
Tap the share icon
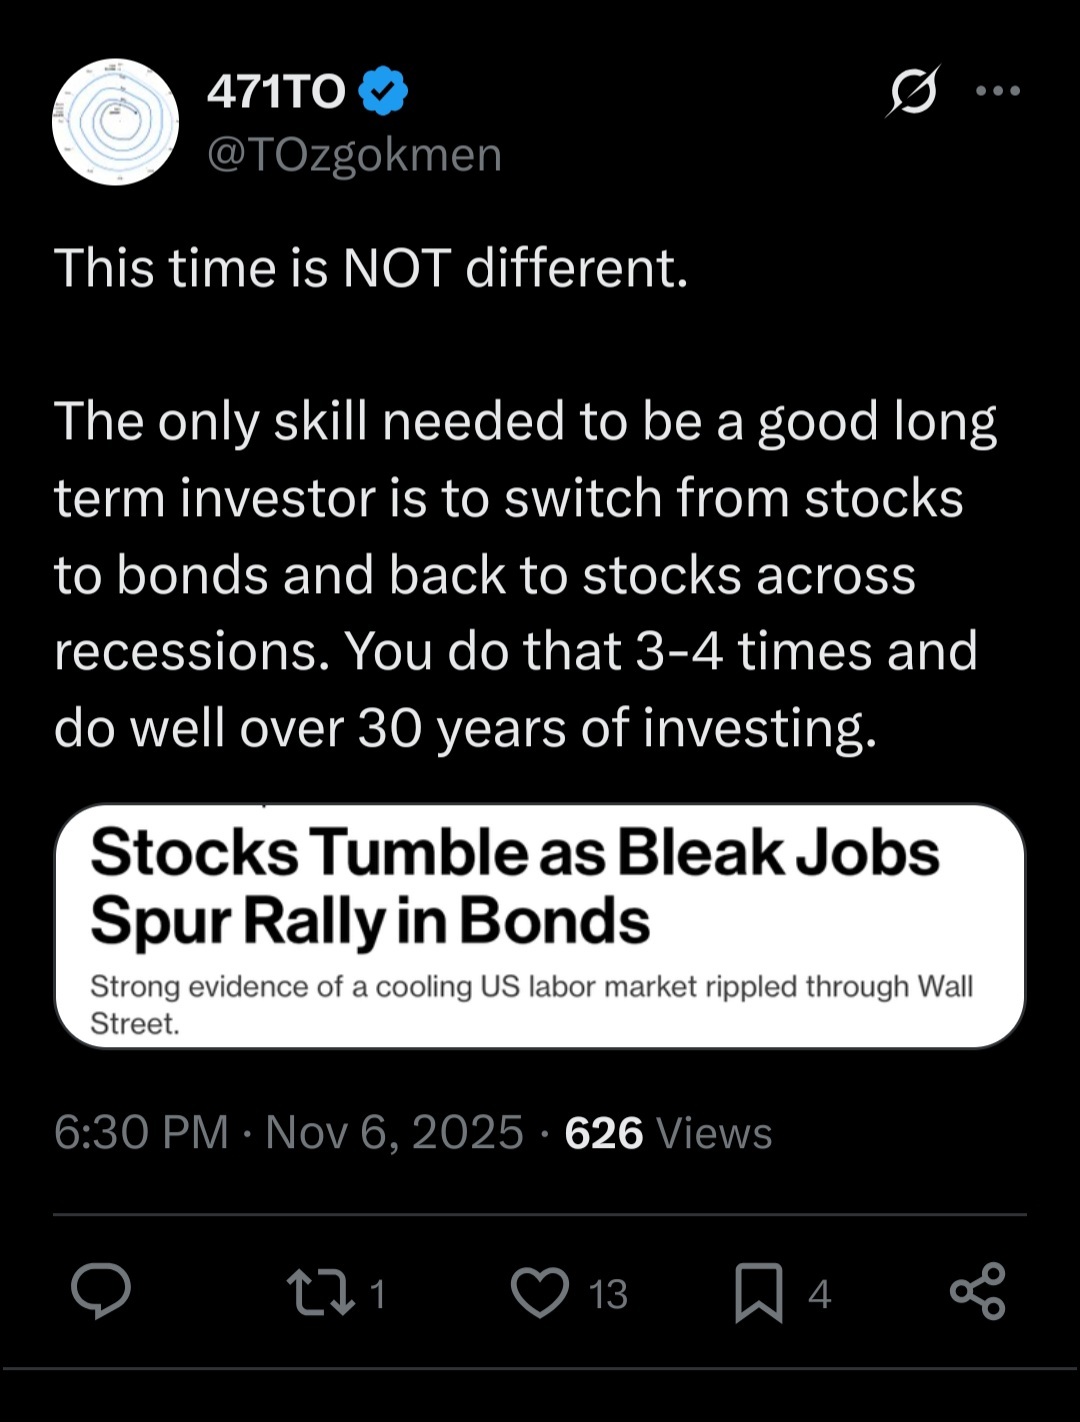tap(977, 1292)
